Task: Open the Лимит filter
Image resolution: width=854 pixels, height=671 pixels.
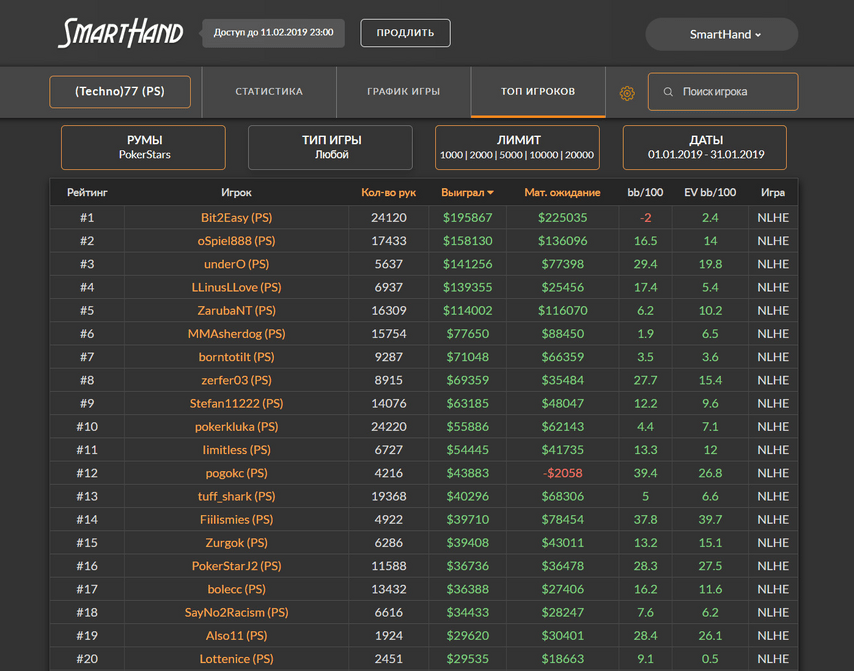Action: click(517, 148)
